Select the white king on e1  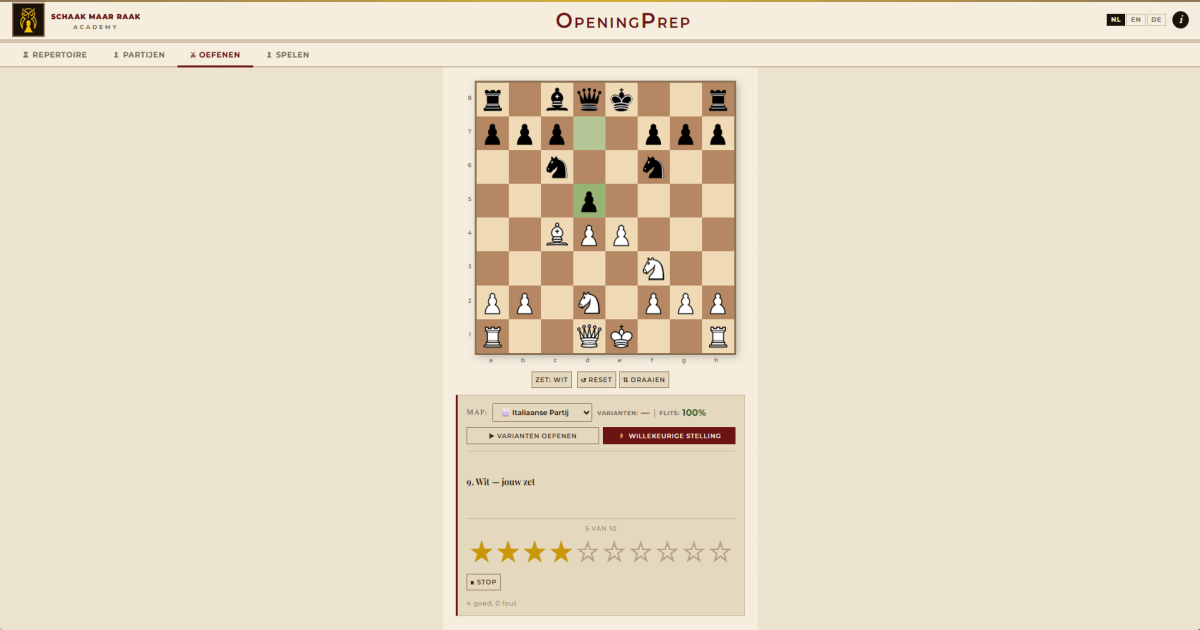pyautogui.click(x=622, y=337)
